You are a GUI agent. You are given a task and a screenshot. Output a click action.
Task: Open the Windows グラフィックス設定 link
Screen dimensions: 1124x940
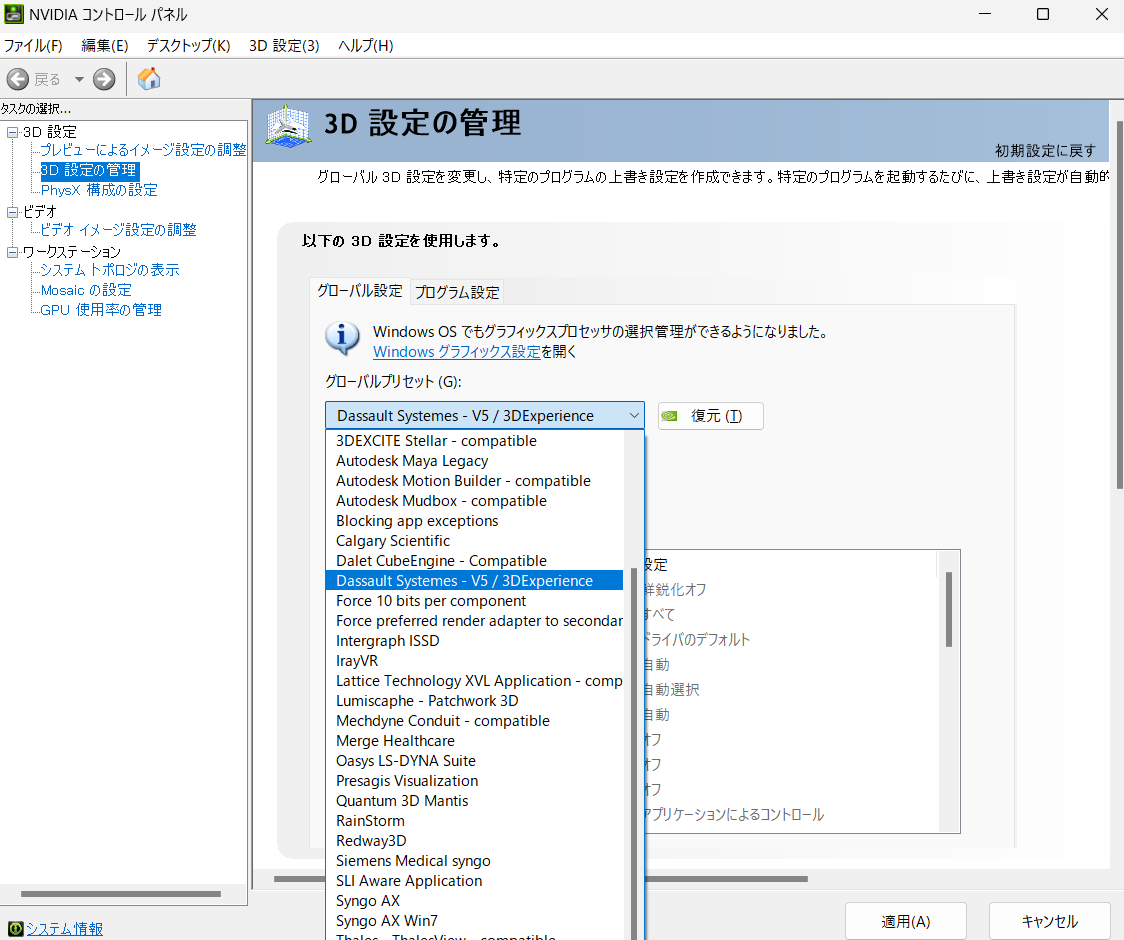tap(457, 352)
